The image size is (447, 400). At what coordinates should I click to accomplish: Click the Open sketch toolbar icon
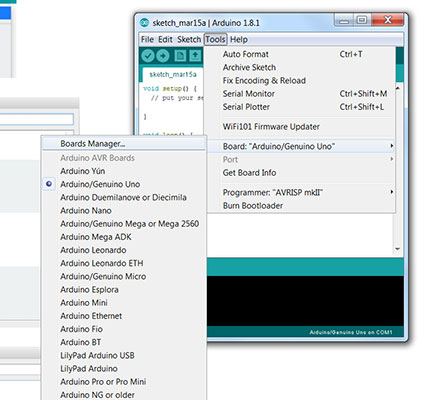click(196, 56)
